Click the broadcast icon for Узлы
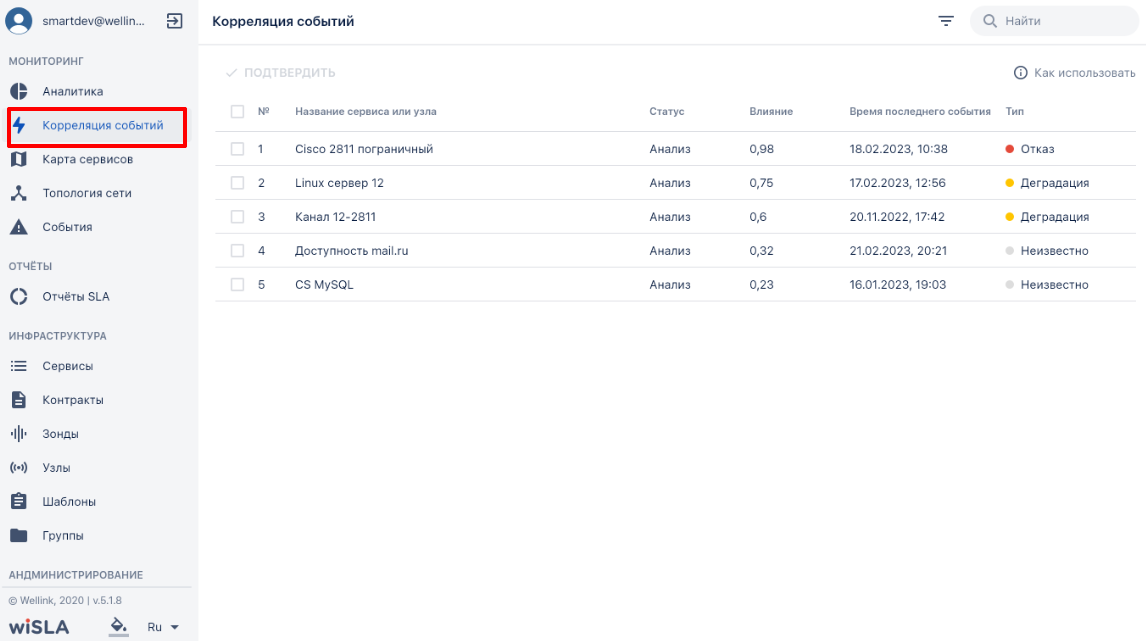This screenshot has height=641, width=1146. click(19, 468)
